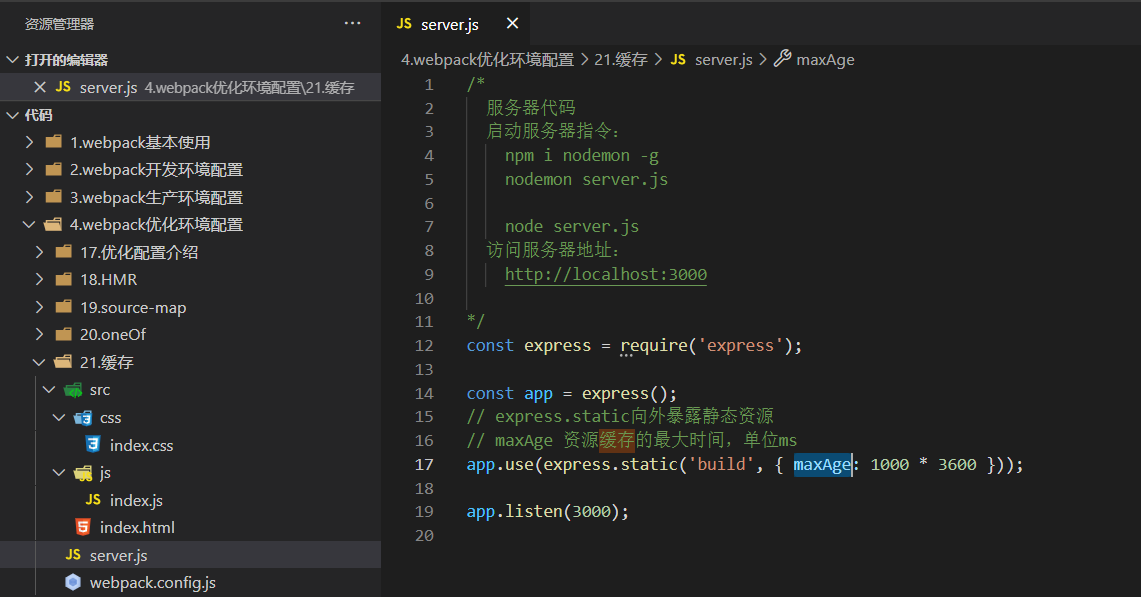Close server.js in the open editors list
This screenshot has height=597, width=1141.
coord(40,87)
